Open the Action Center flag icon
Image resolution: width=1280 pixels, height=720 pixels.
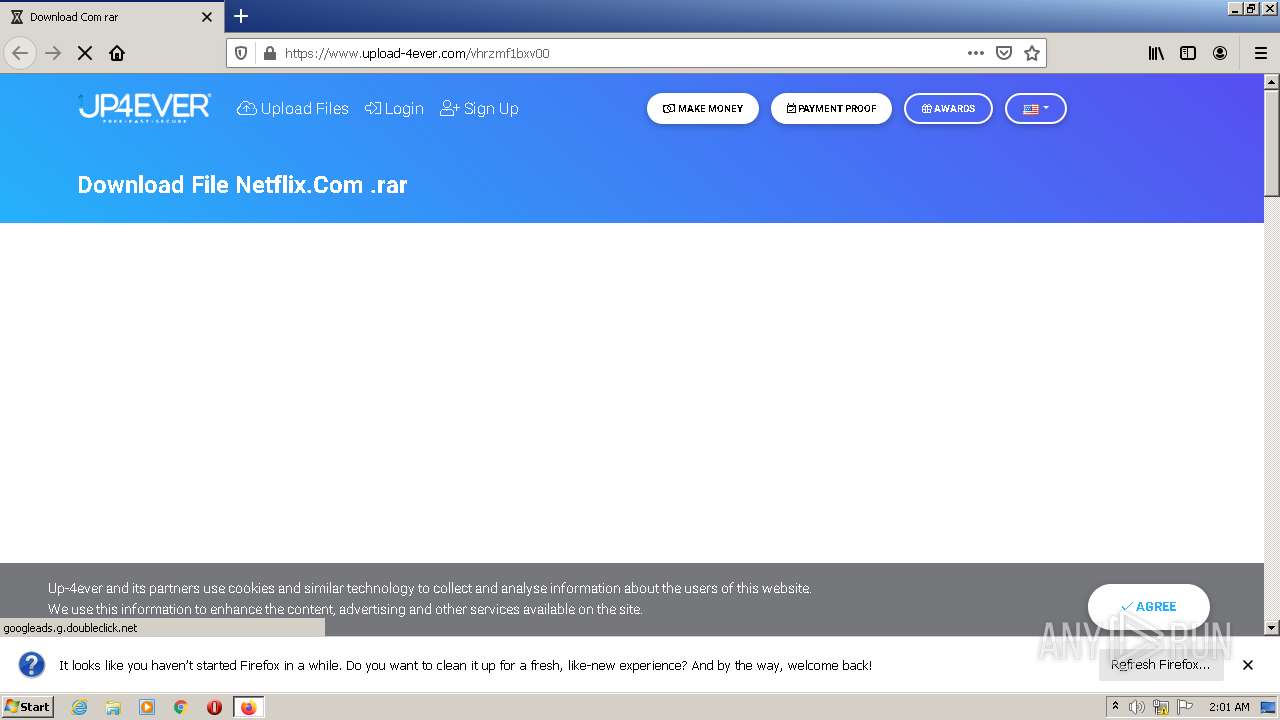tap(1185, 707)
